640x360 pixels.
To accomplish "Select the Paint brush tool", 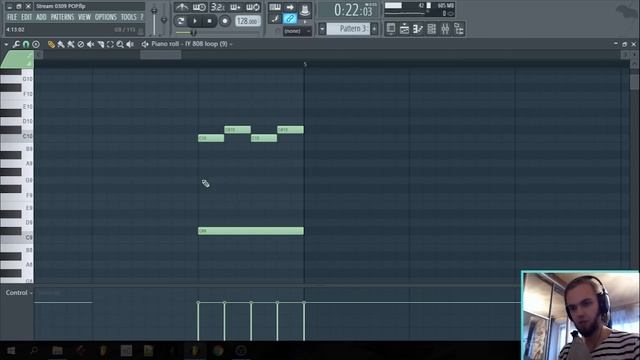I will point(61,44).
